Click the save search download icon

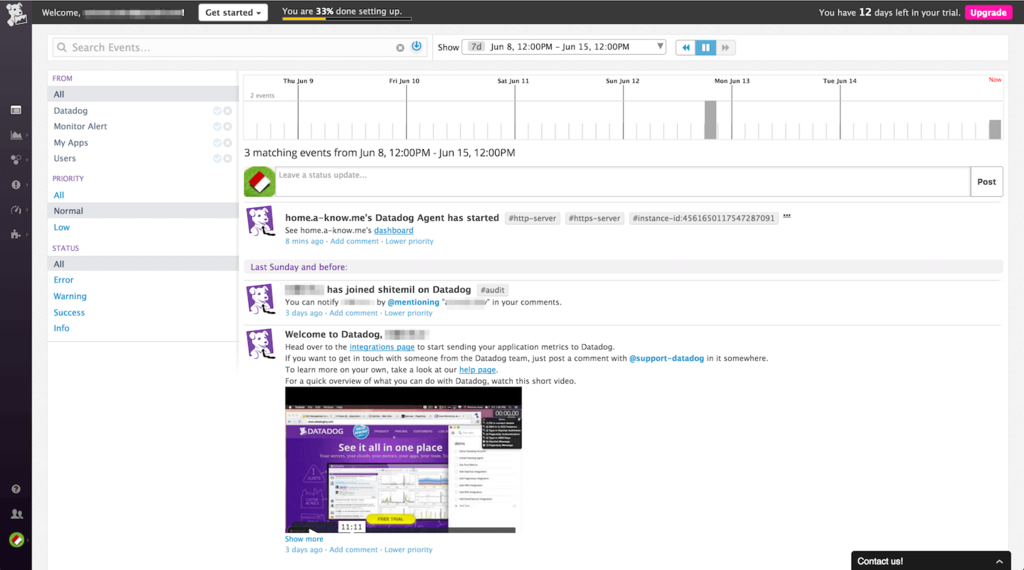coord(417,46)
